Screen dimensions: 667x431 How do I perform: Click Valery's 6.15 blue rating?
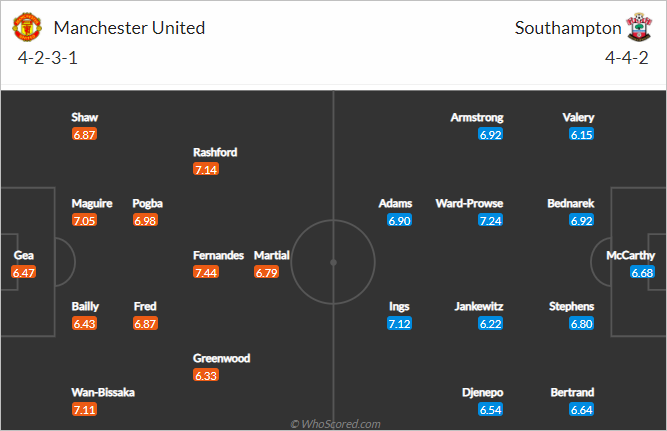(x=581, y=134)
